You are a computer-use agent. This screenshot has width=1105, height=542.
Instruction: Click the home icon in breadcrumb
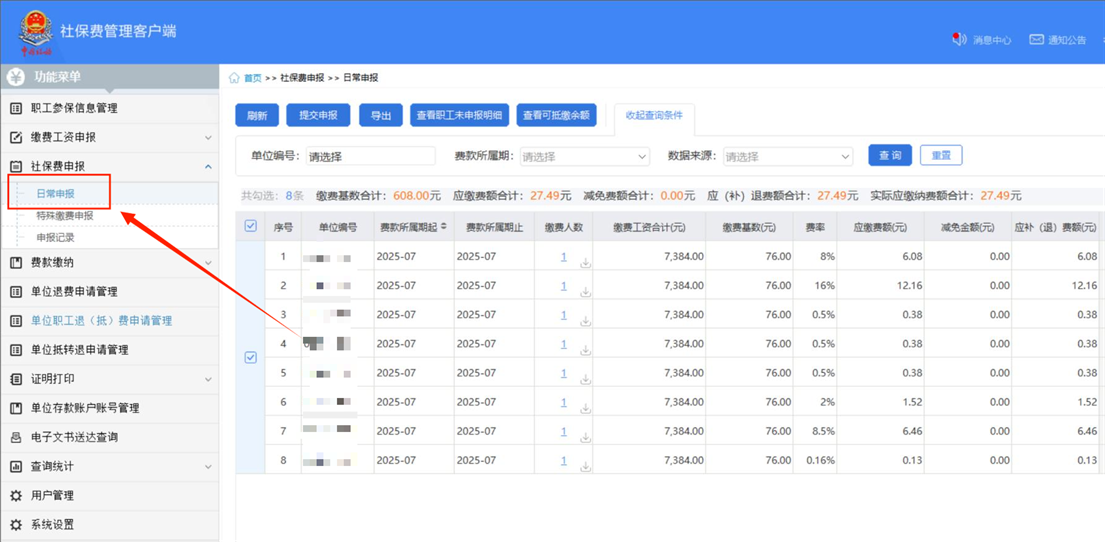coord(235,78)
